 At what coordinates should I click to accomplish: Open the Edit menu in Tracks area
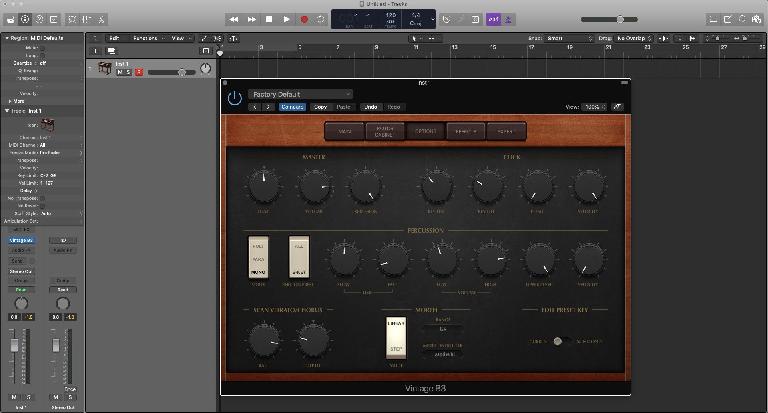click(x=115, y=38)
